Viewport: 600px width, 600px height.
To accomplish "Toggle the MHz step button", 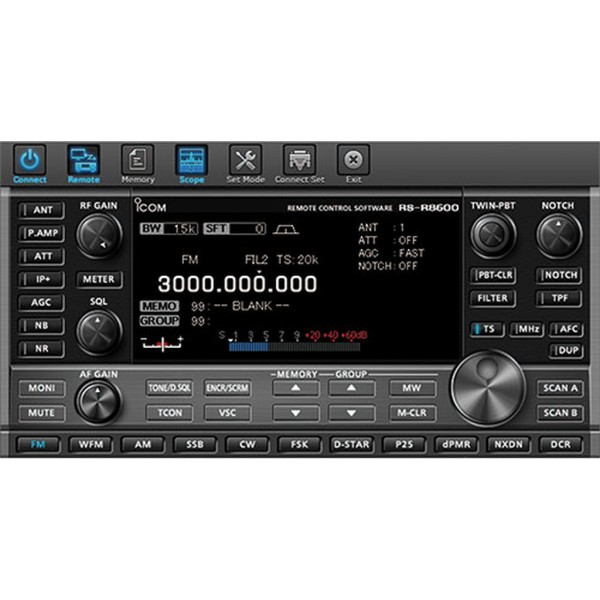I will (x=527, y=329).
